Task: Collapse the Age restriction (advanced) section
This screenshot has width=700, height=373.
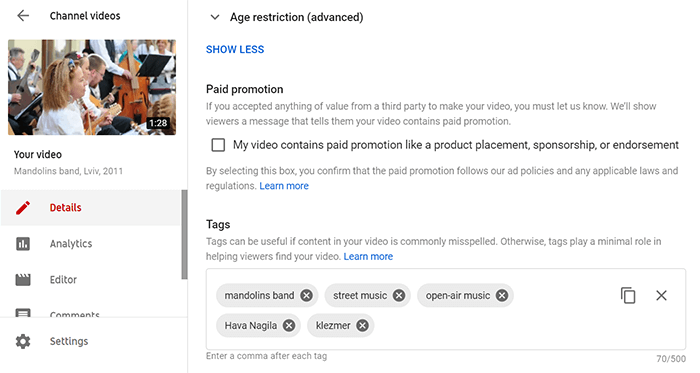Action: coord(215,17)
